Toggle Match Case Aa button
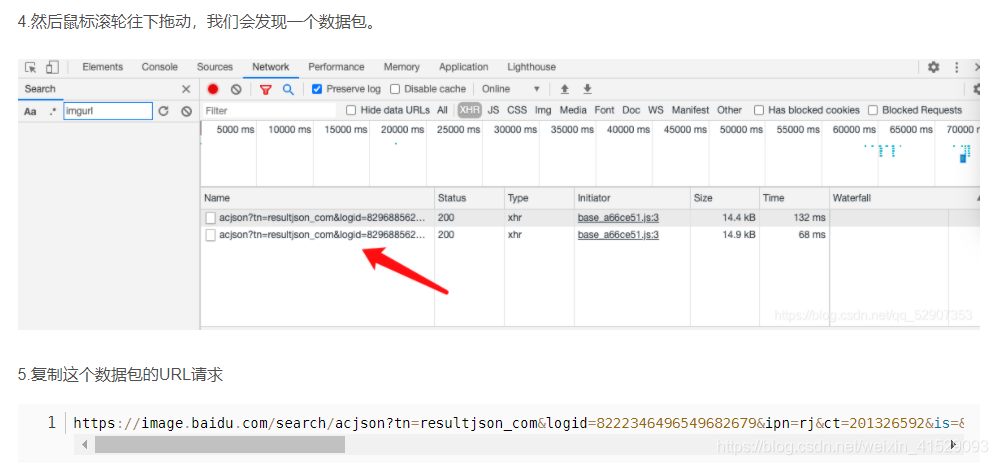The image size is (998, 465). pos(30,111)
